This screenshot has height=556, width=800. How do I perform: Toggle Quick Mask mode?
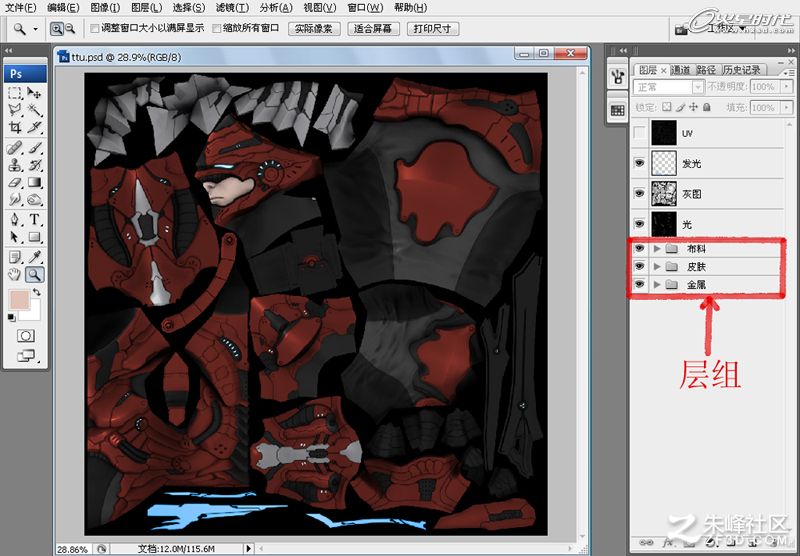tap(26, 336)
